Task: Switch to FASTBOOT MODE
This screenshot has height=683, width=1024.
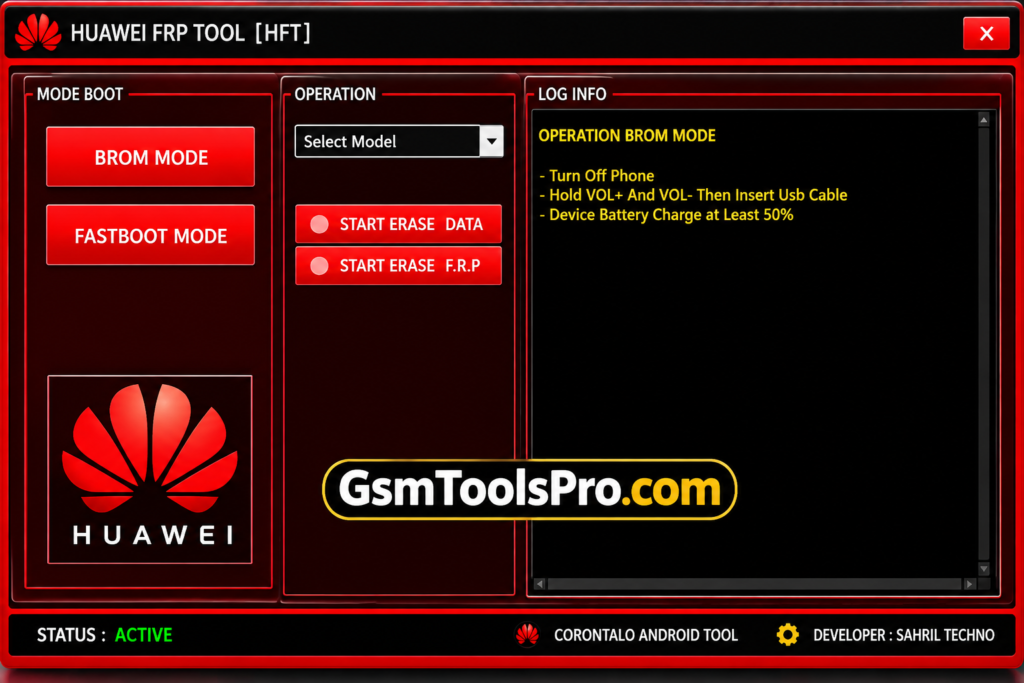Action: (150, 235)
